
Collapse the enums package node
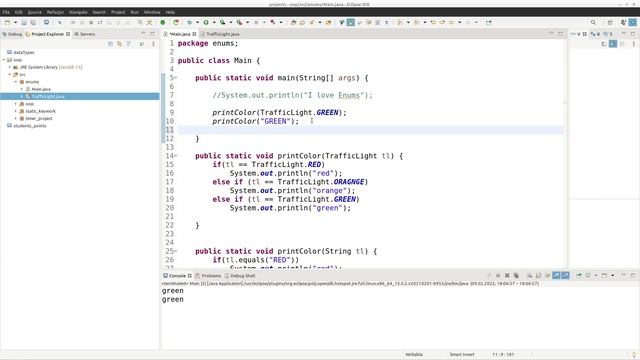[x=16, y=82]
